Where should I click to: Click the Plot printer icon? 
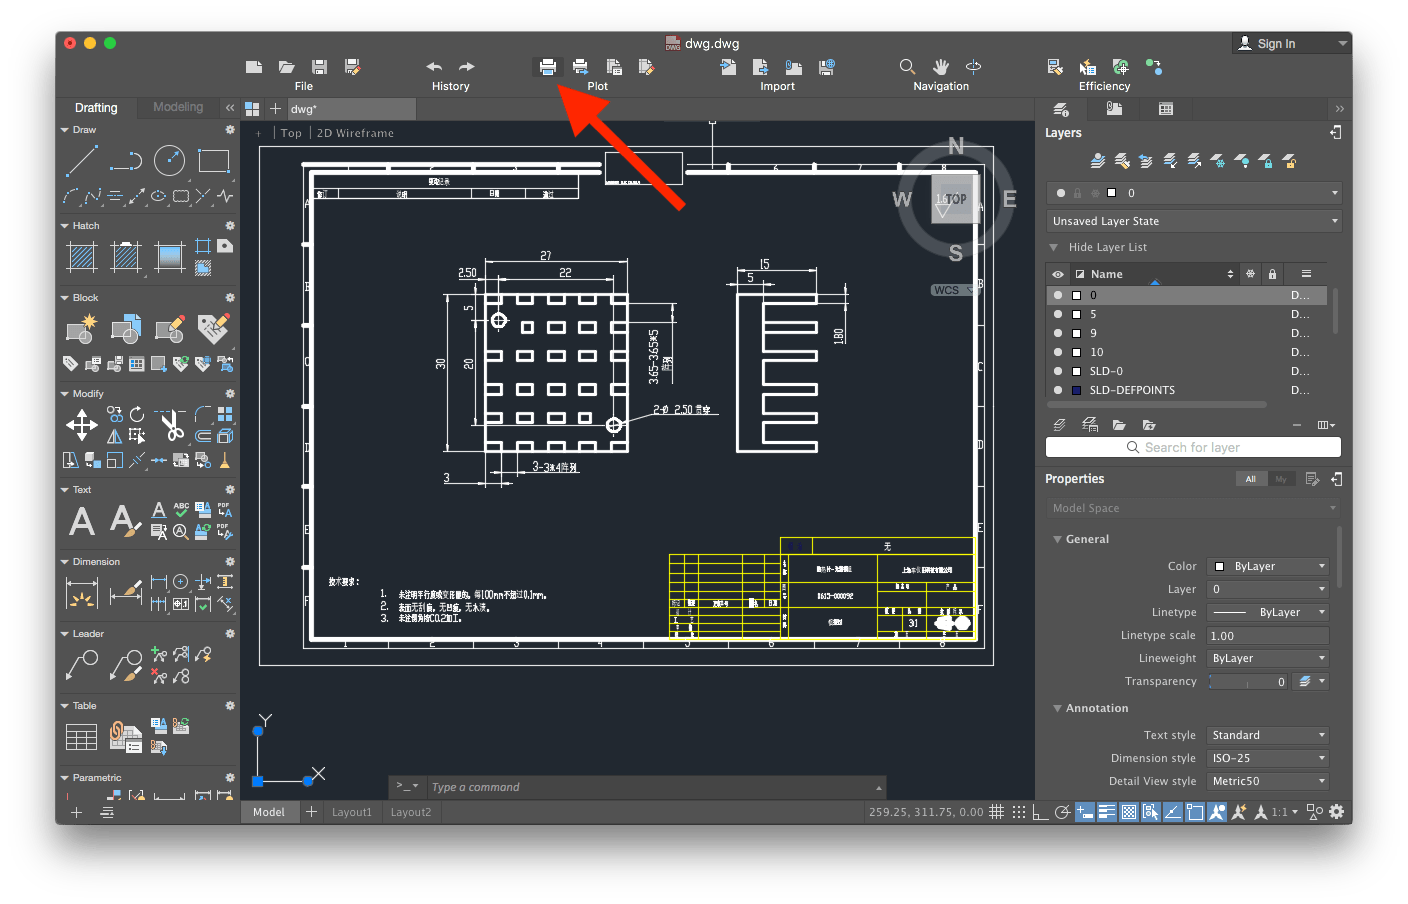click(547, 67)
